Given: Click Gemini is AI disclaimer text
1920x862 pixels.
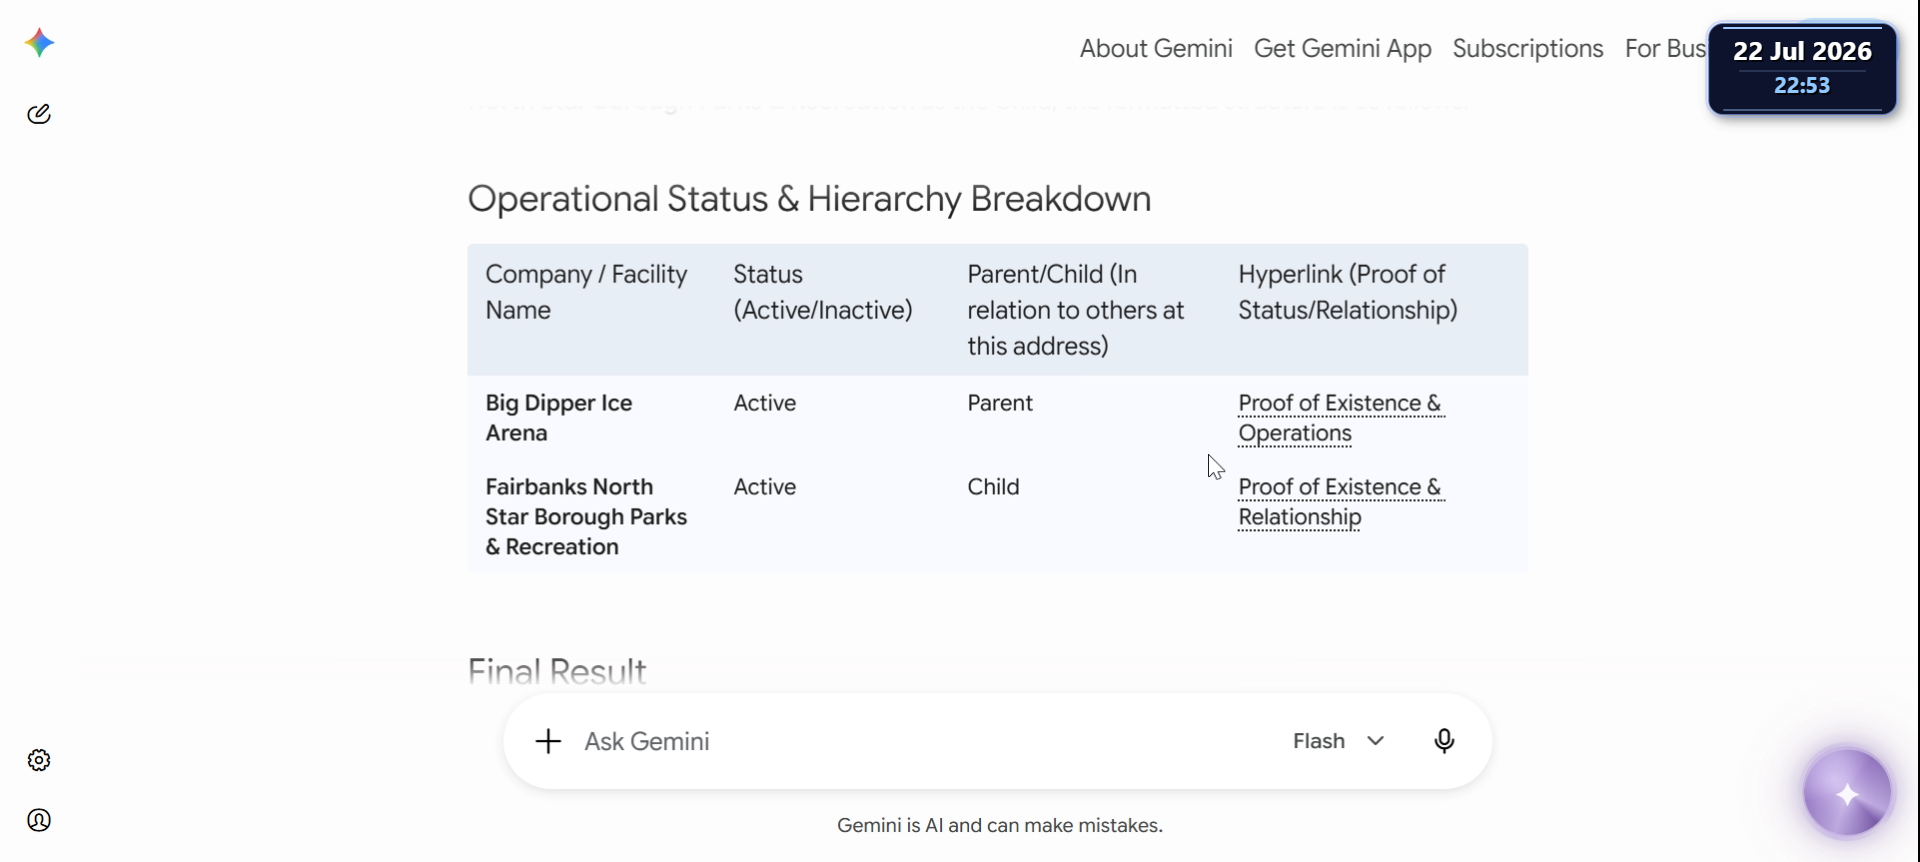Looking at the screenshot, I should [x=999, y=826].
